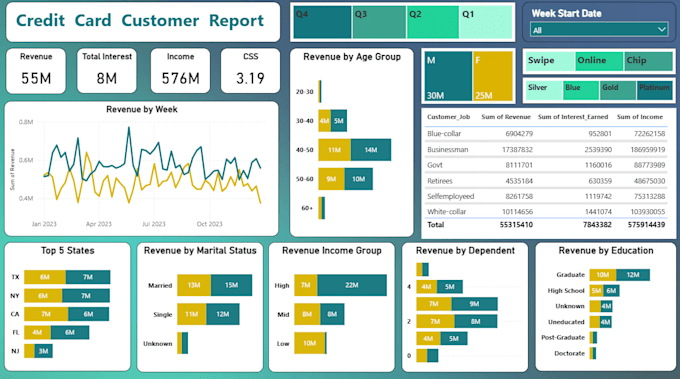Image resolution: width=680 pixels, height=379 pixels.
Task: Click the TX 7M bar in Top 5 States
Action: click(88, 277)
